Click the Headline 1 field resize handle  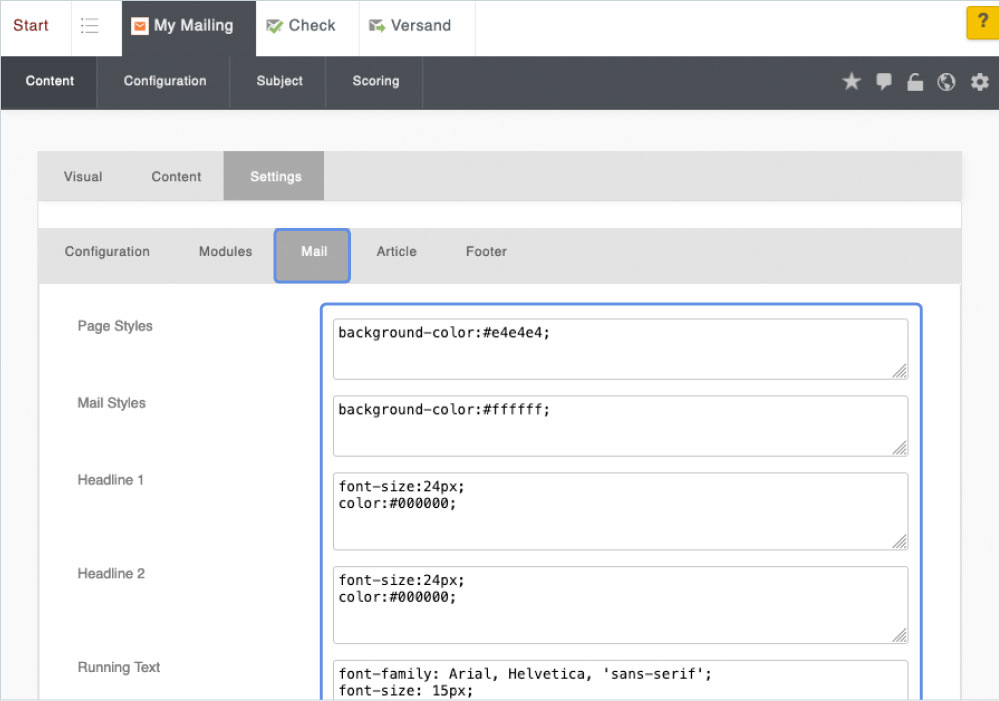(900, 542)
